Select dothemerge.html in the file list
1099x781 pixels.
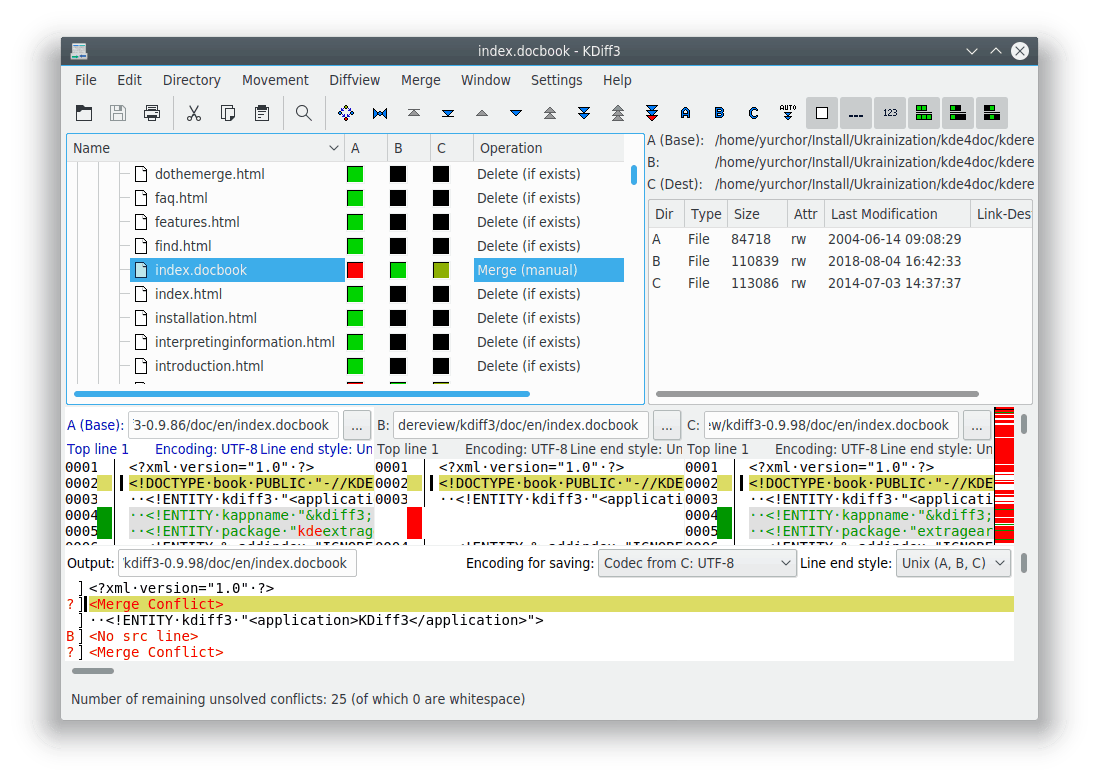210,174
